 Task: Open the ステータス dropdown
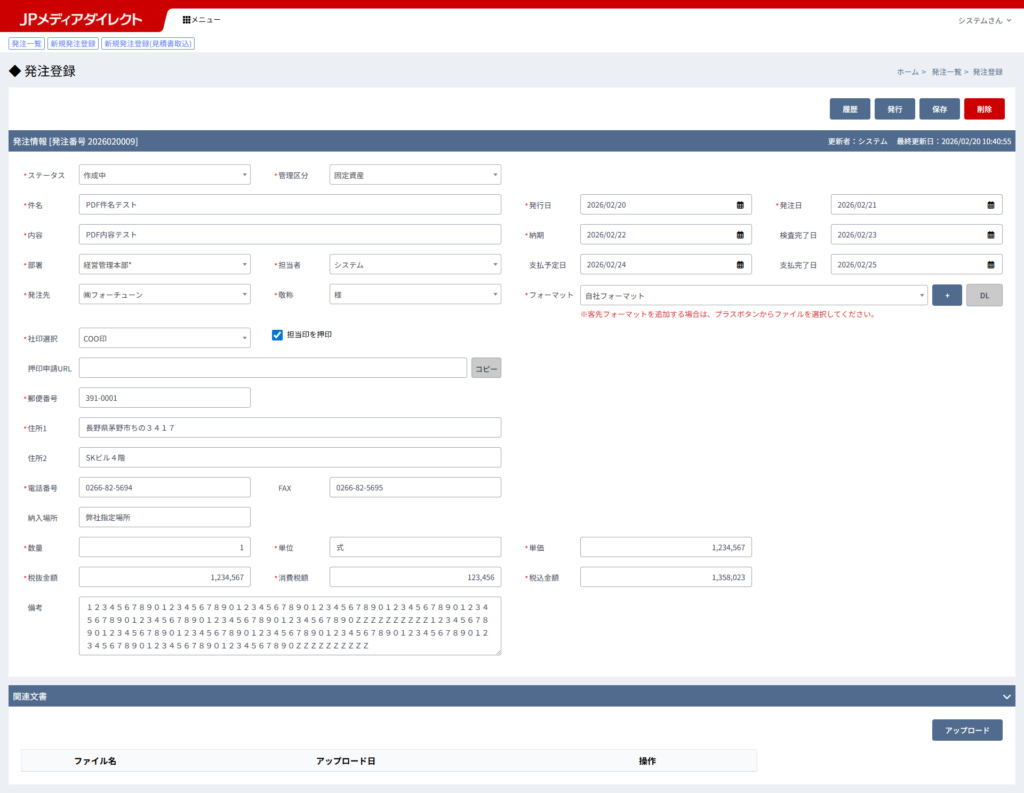point(164,175)
